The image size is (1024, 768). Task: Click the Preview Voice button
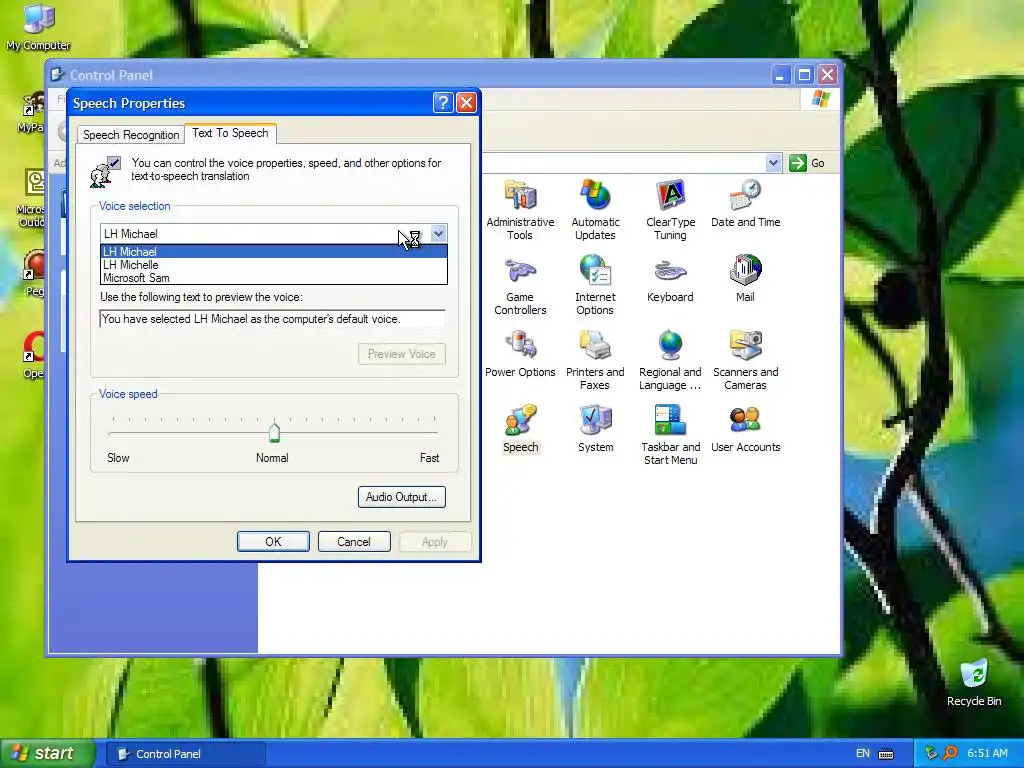402,354
